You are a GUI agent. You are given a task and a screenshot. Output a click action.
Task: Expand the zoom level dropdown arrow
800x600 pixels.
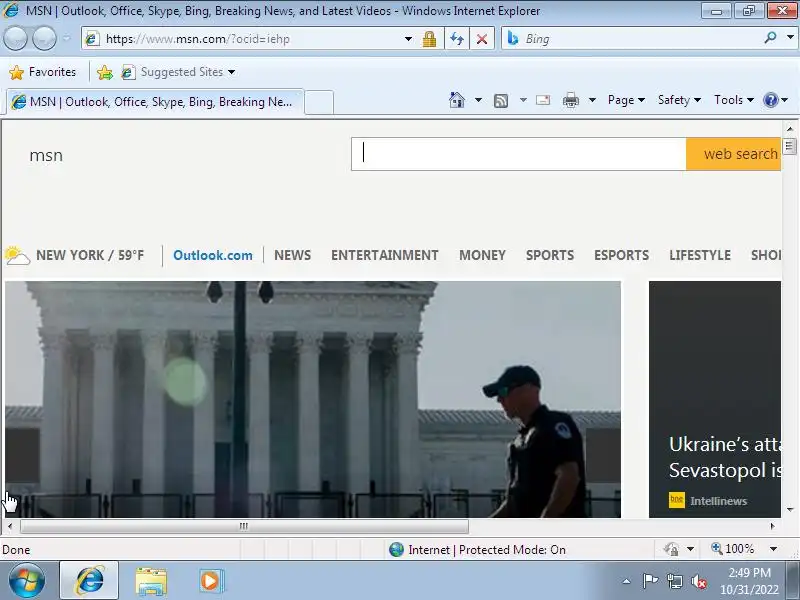pyautogui.click(x=773, y=549)
